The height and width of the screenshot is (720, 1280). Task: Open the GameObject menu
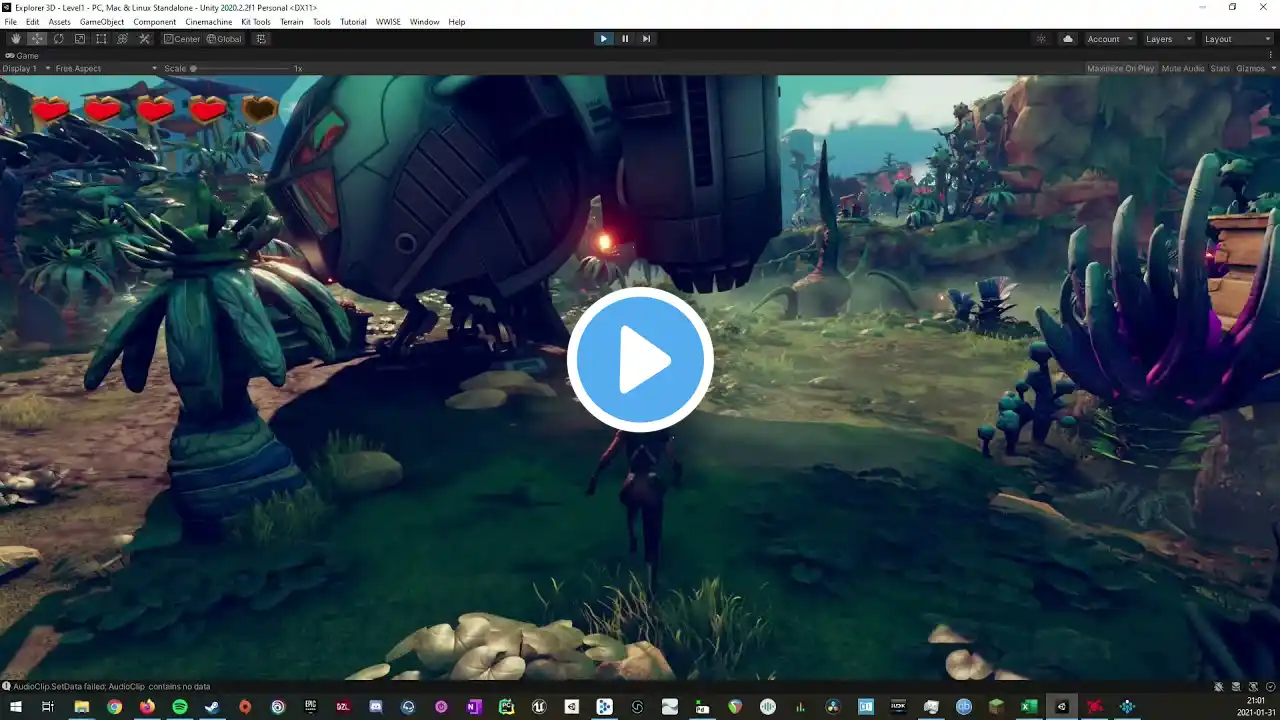click(x=102, y=22)
